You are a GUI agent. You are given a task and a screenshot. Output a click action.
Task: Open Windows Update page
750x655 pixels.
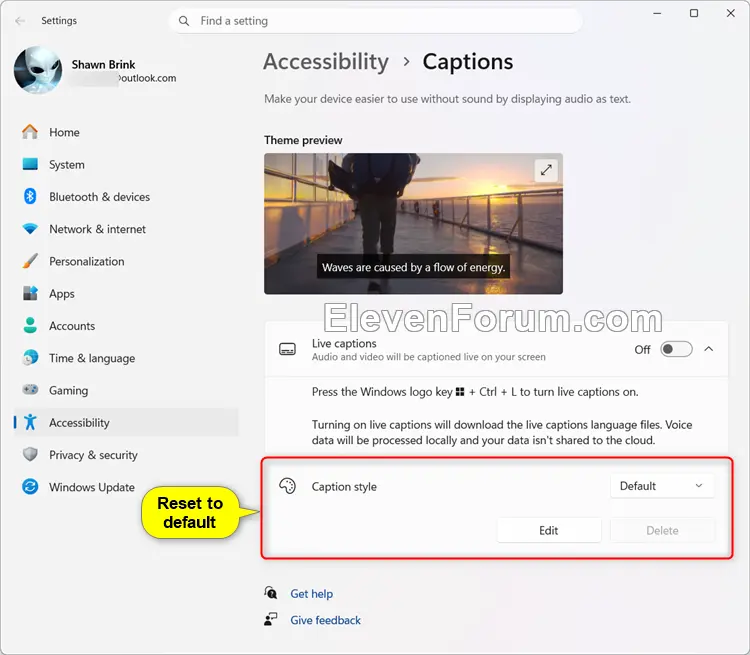tap(126, 487)
